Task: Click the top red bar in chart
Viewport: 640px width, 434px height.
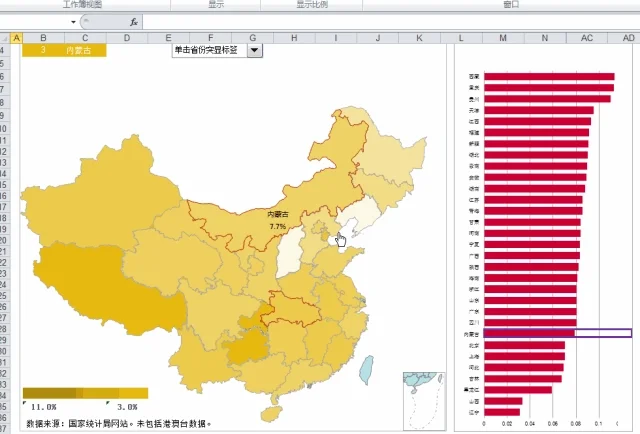Action: (549, 76)
